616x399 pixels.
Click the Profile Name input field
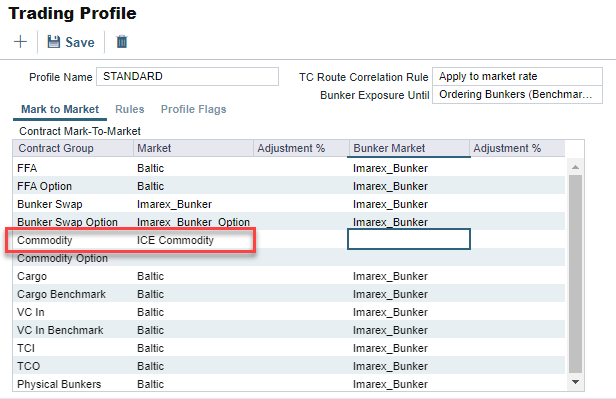click(x=187, y=76)
